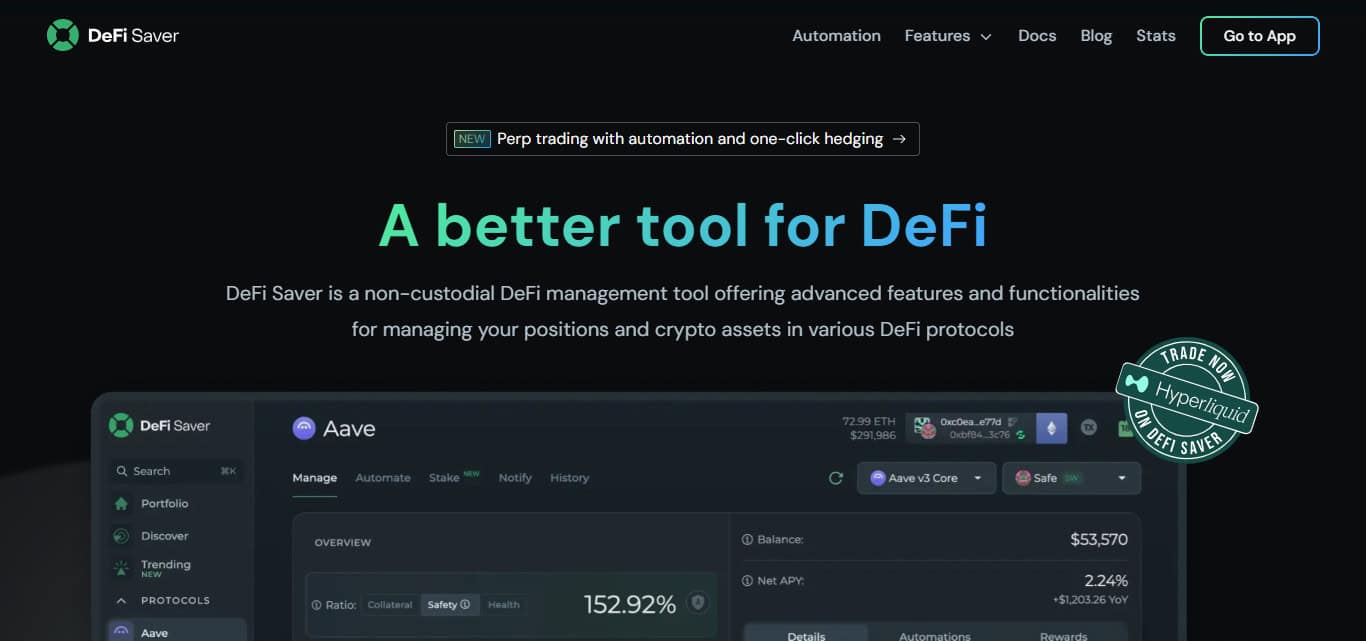Switch to the History tab

click(569, 478)
